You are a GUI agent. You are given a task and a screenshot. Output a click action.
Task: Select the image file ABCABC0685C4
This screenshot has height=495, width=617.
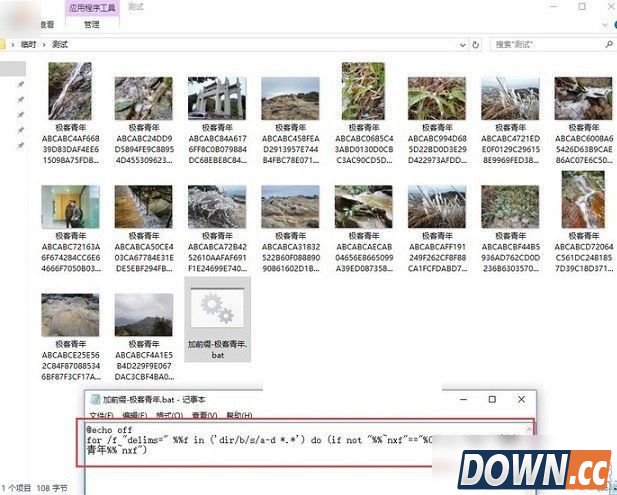point(364,91)
